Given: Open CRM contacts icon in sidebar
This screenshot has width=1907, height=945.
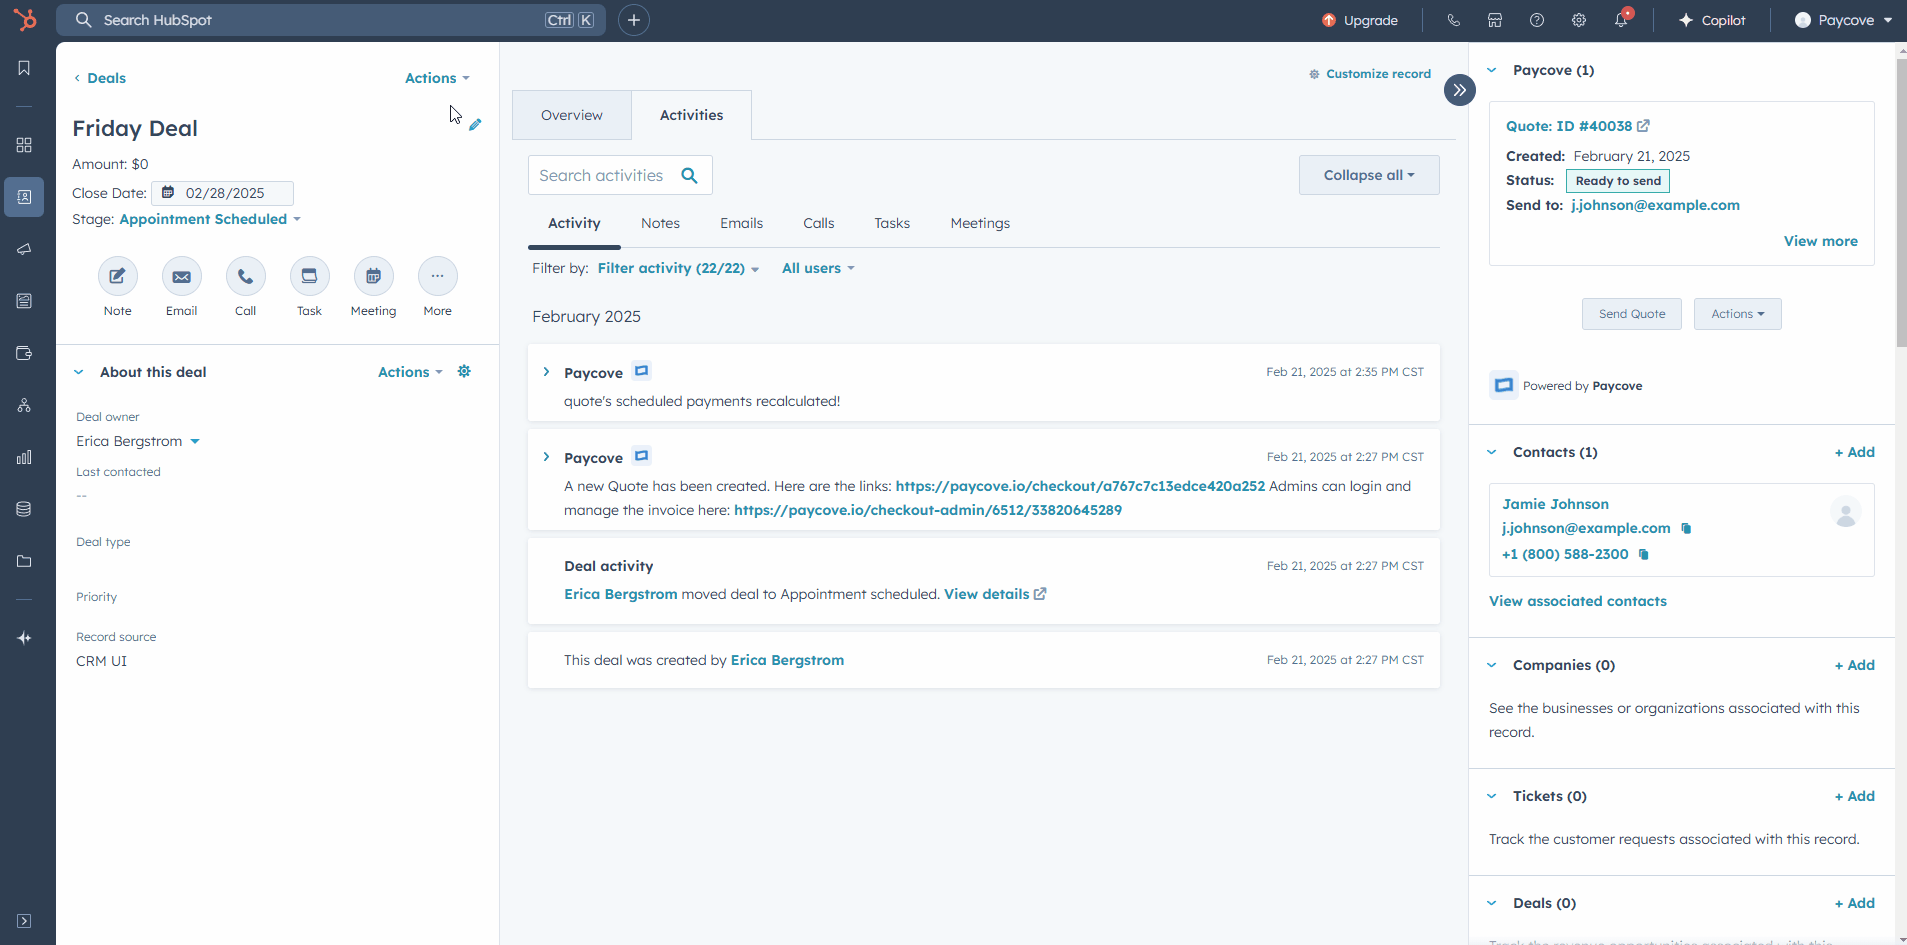Looking at the screenshot, I should (24, 197).
